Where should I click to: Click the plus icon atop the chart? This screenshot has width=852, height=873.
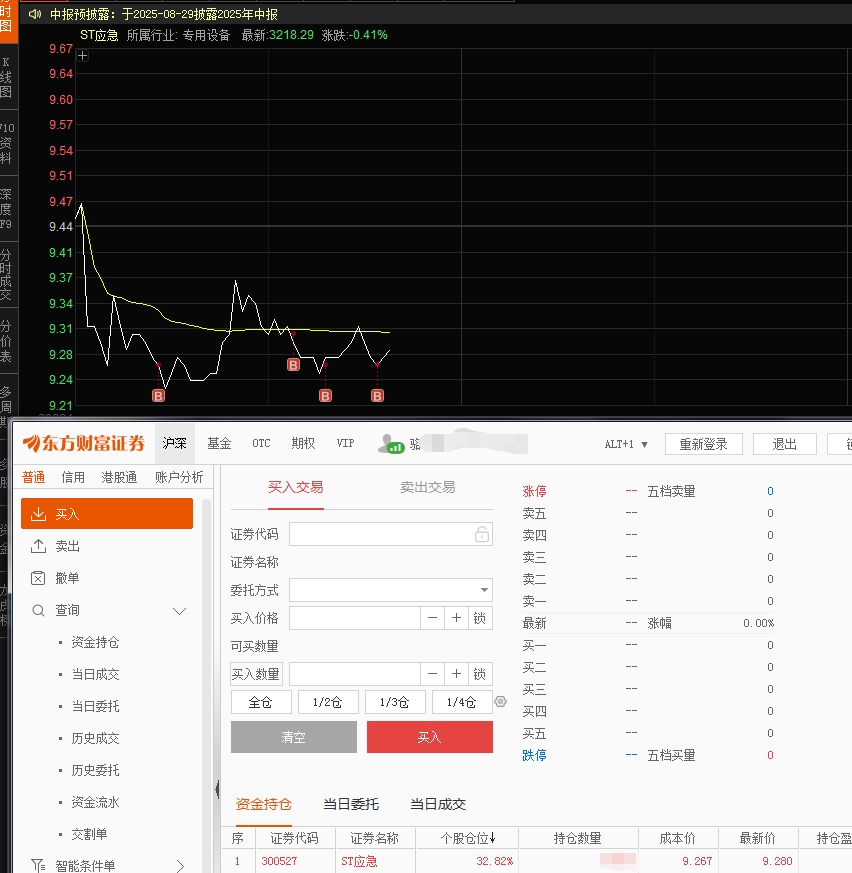tap(82, 55)
